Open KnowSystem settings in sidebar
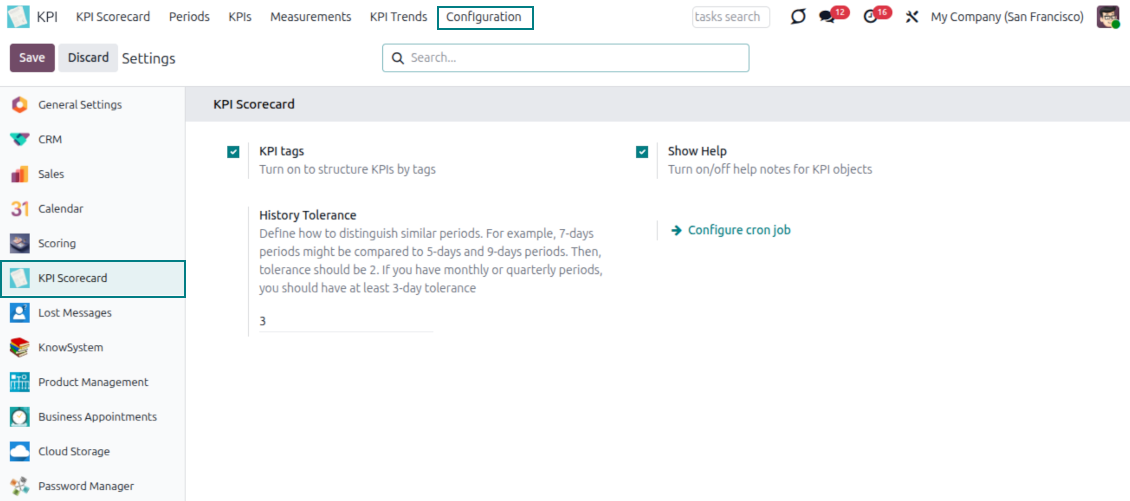 coord(70,347)
